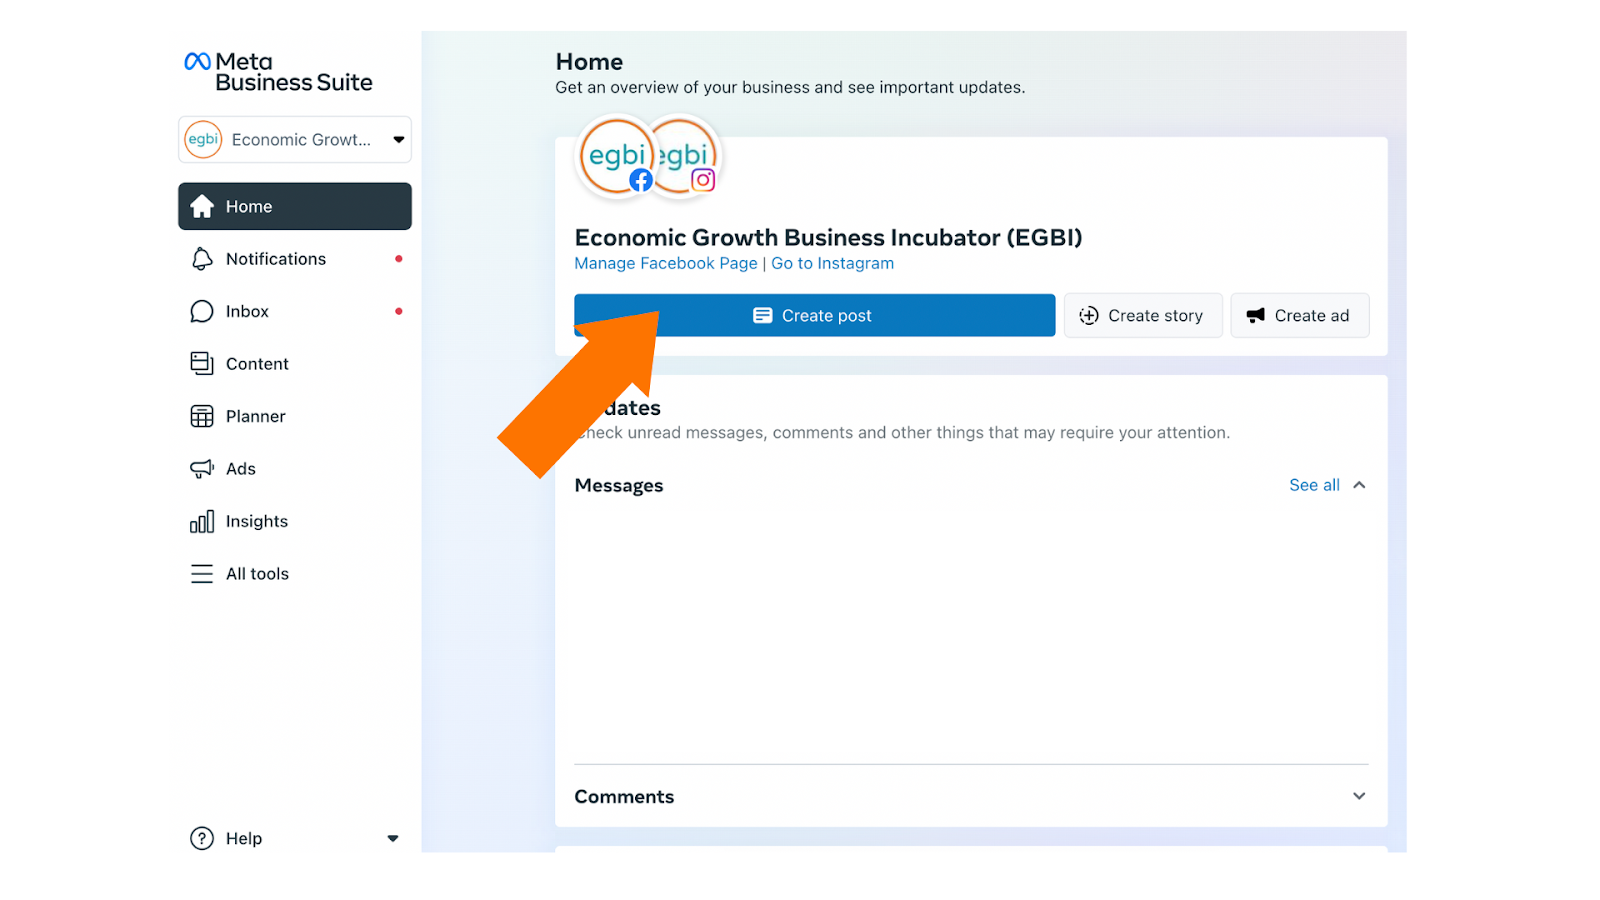Open All tools from the sidebar

(295, 574)
